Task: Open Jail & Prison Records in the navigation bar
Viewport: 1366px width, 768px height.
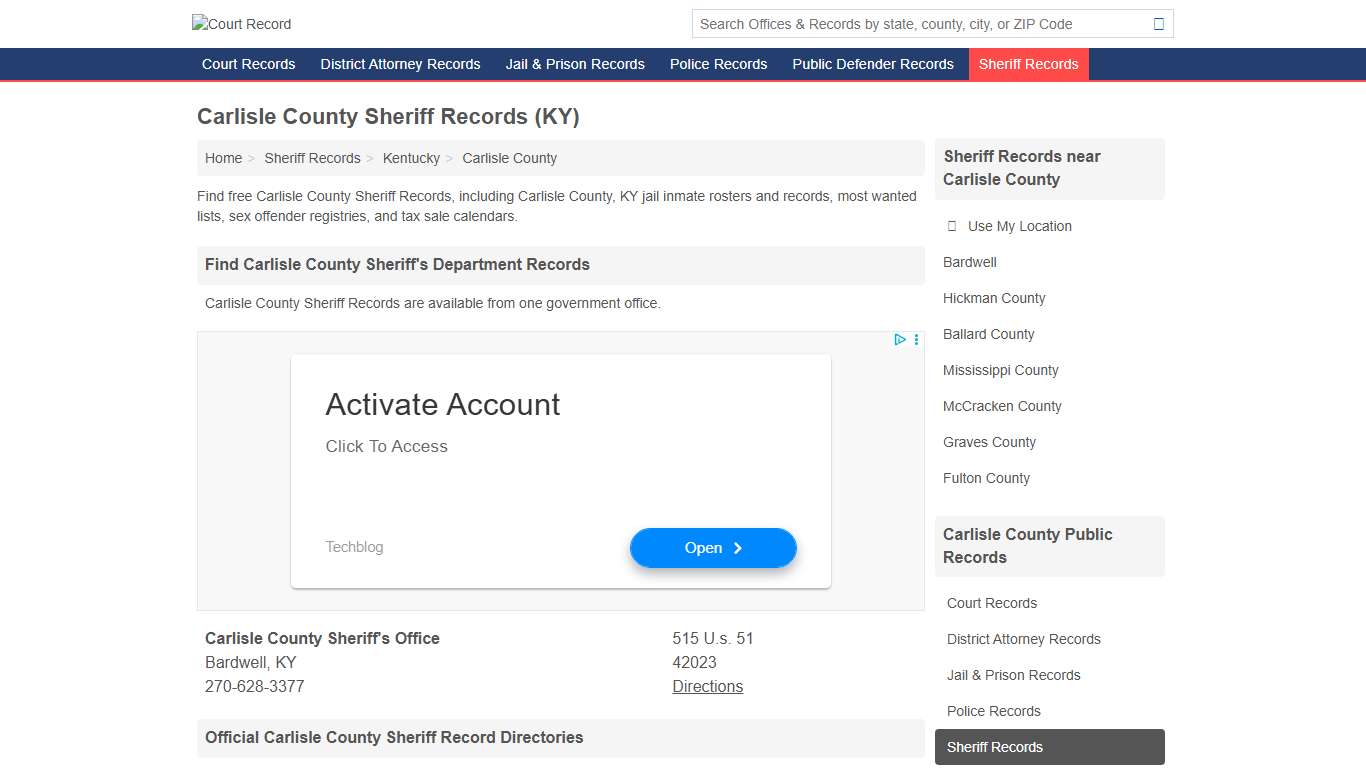Action: coord(575,64)
